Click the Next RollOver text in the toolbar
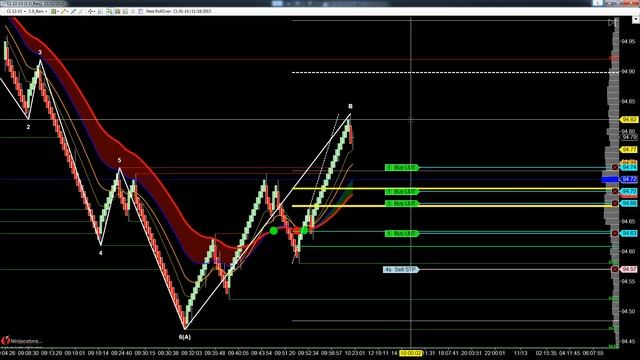 pos(178,11)
